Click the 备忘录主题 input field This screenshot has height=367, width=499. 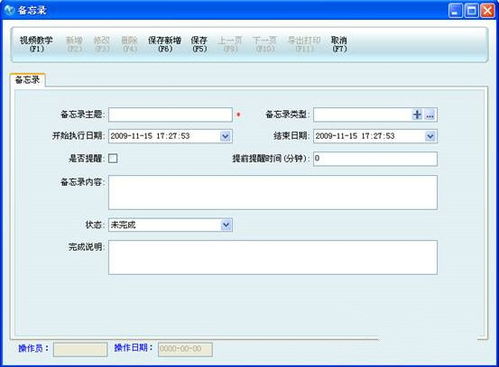pos(170,115)
